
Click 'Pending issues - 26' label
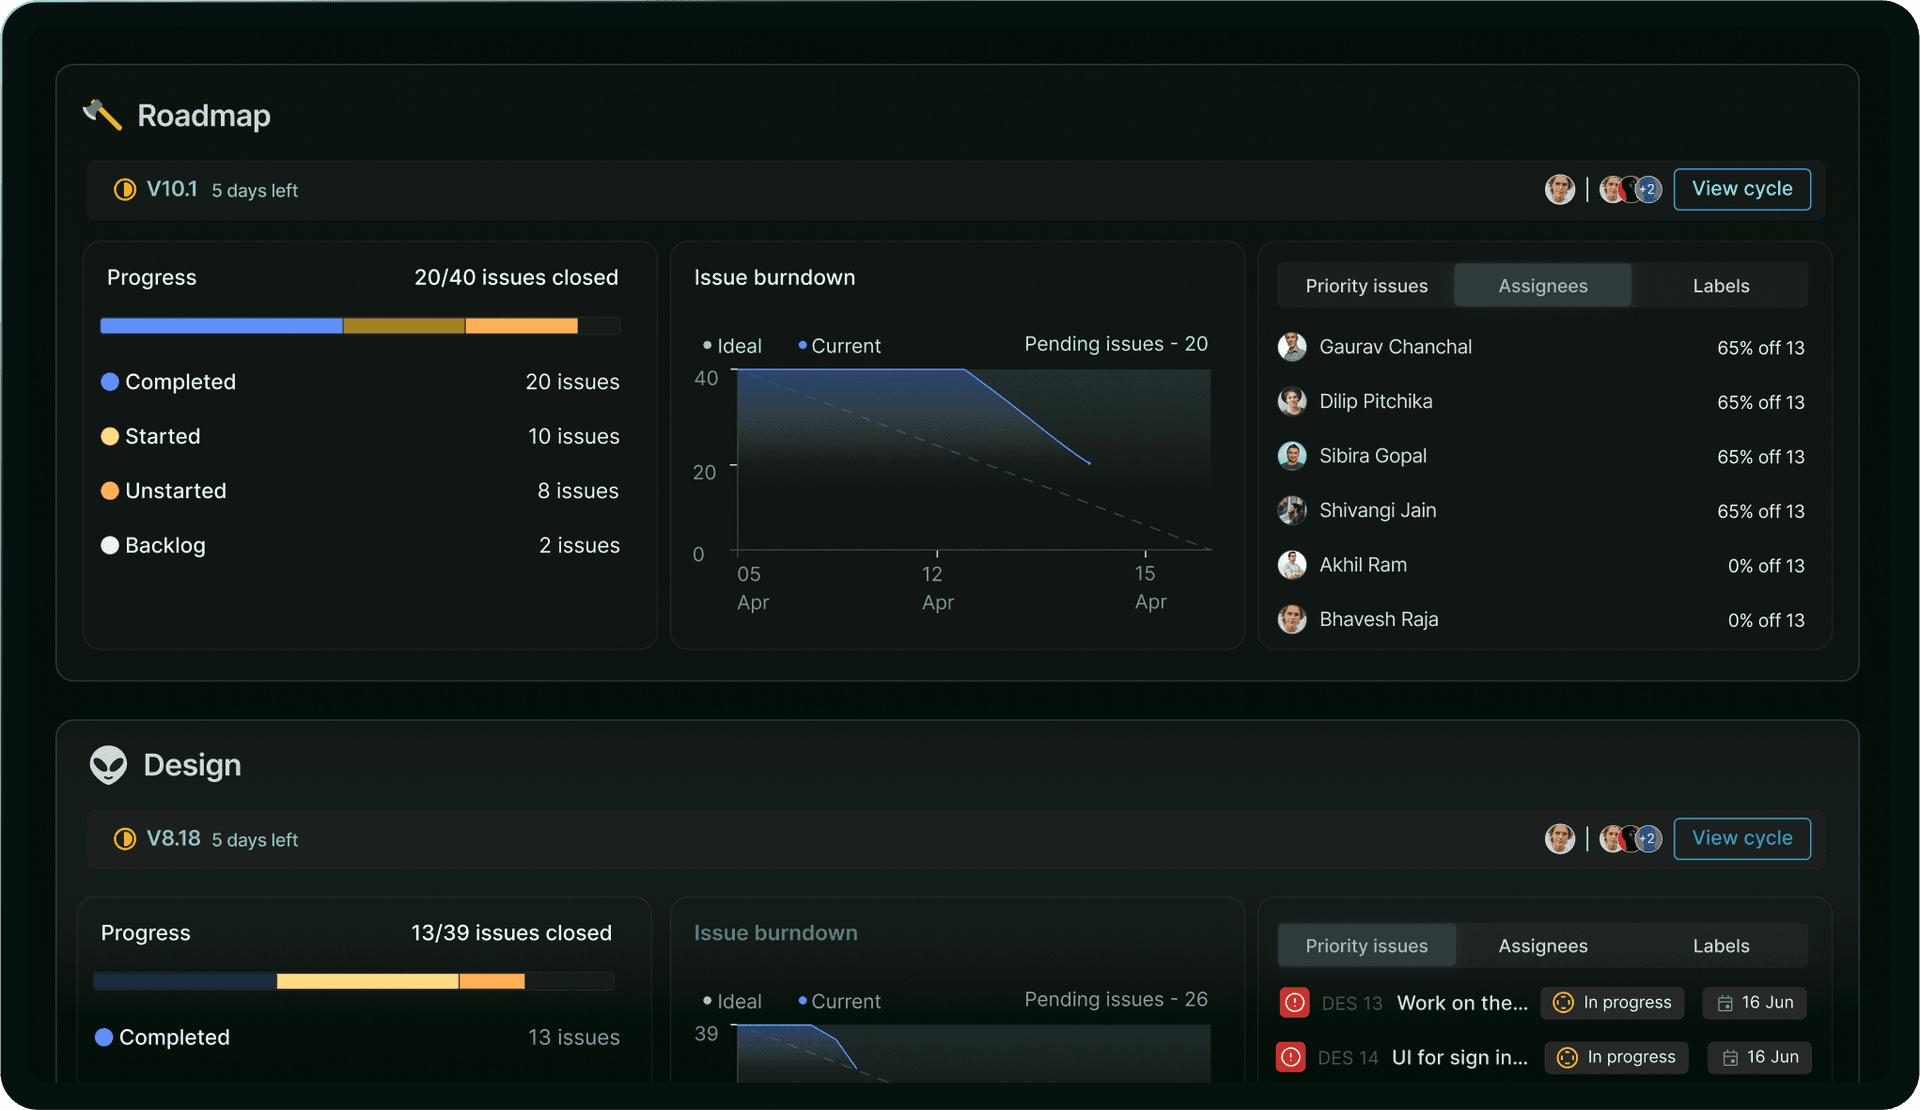click(1116, 999)
